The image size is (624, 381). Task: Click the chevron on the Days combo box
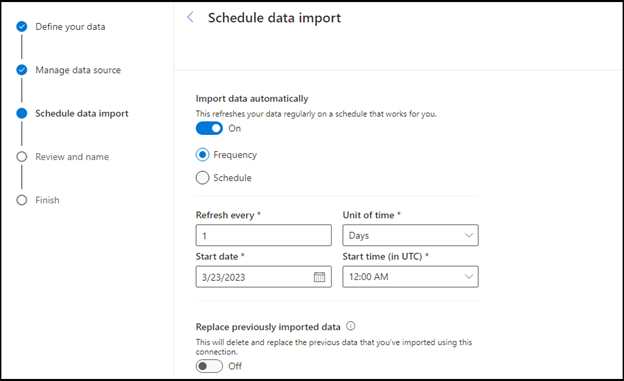coord(469,235)
